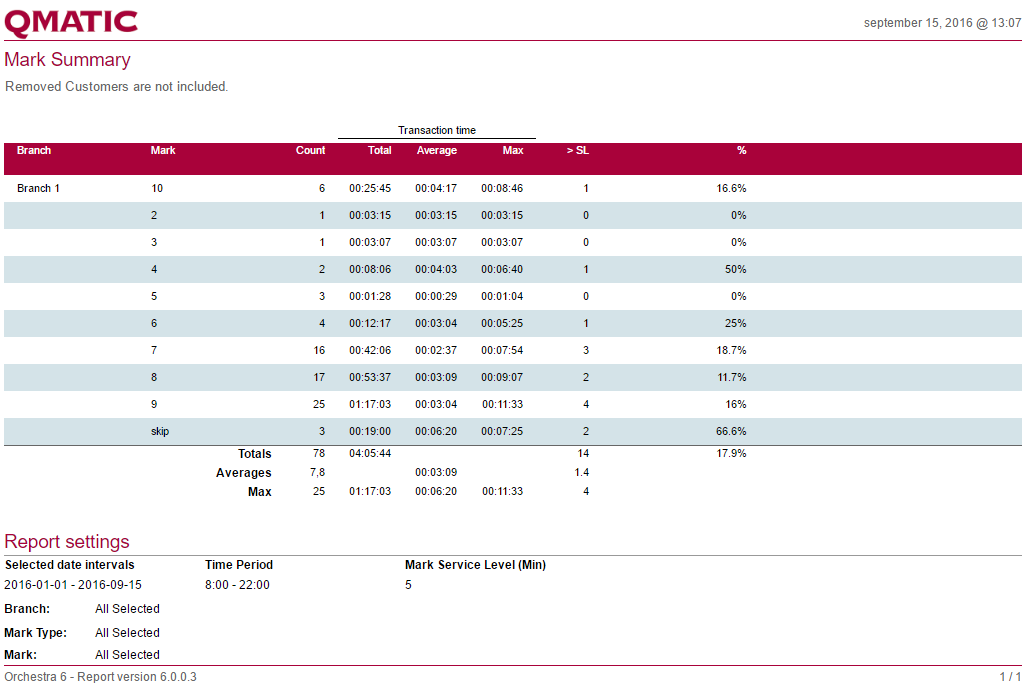Click the 'Branch' column header
1027x697 pixels.
tap(34, 151)
